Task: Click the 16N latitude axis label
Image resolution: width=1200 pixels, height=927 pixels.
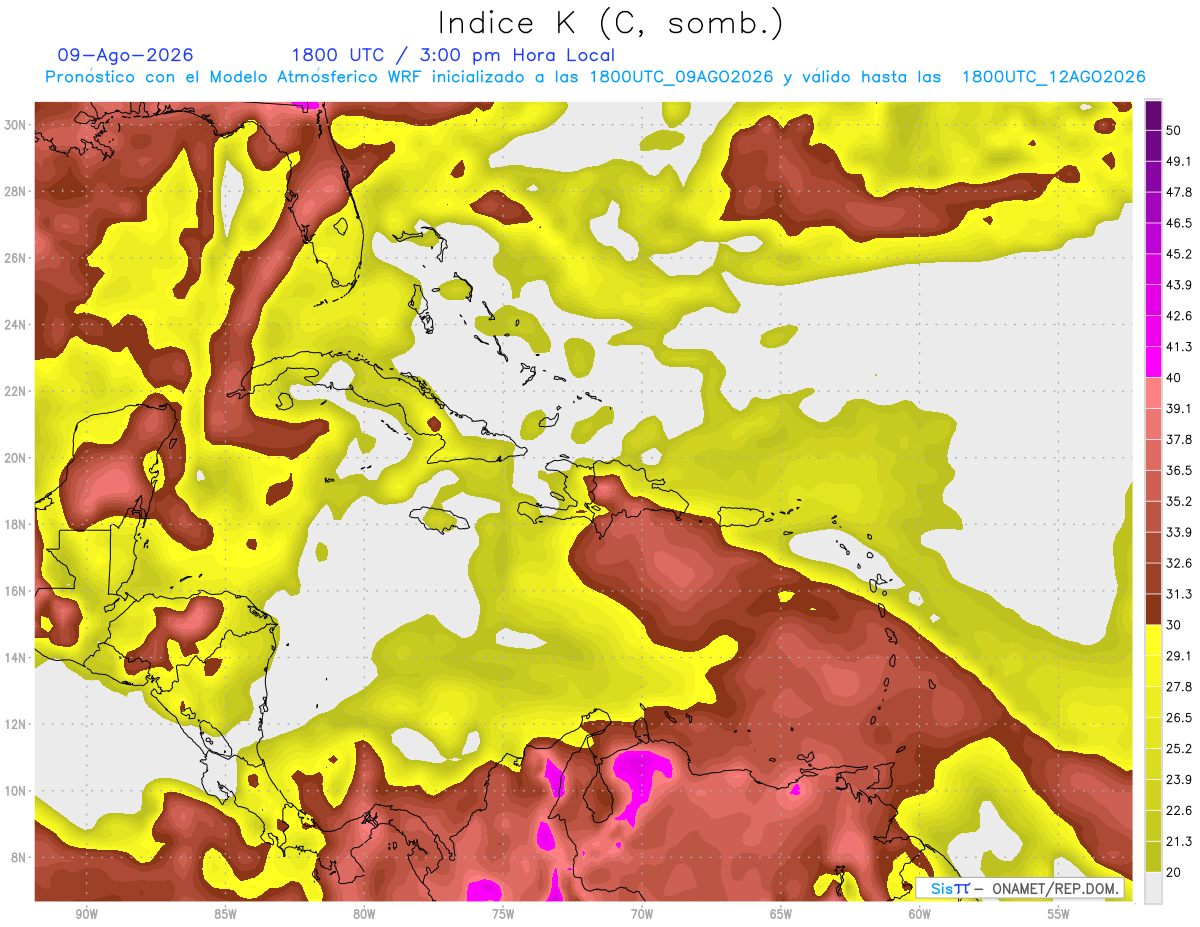Action: click(x=17, y=591)
